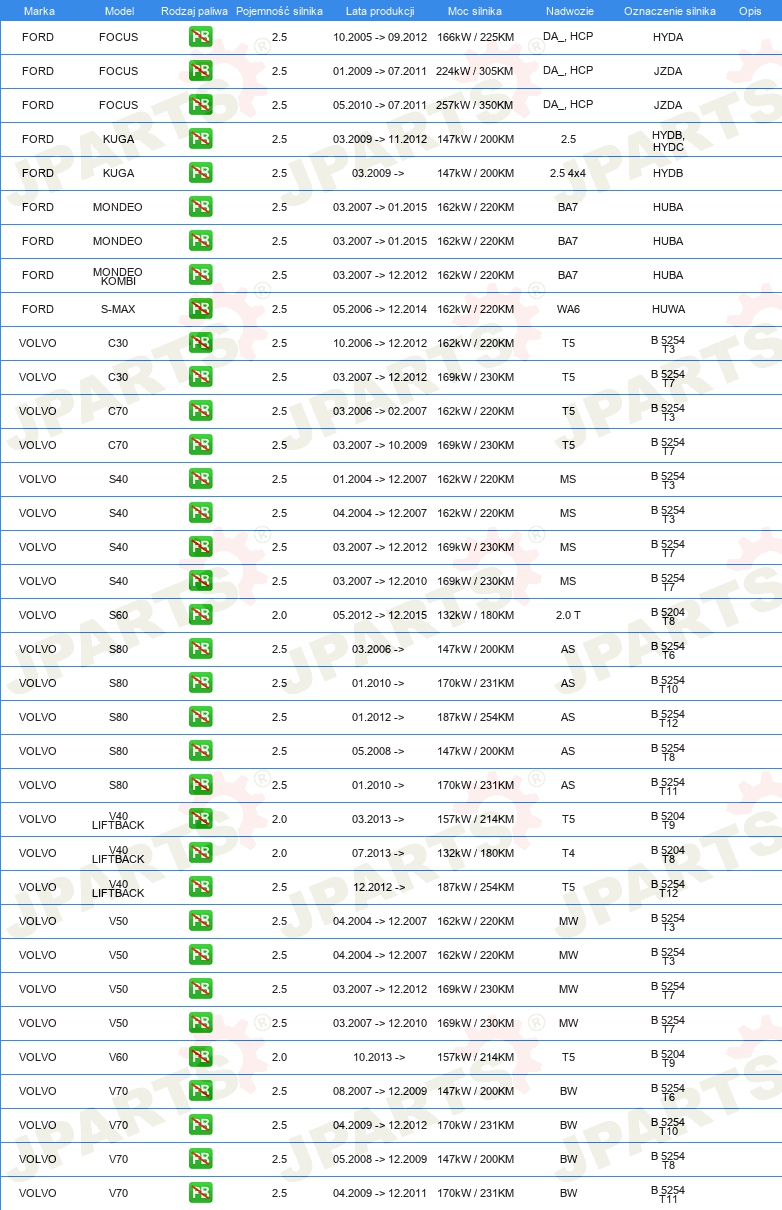This screenshot has height=1210, width=782.
Task: Select the fuel icon in S80 05.2008 row
Action: coord(201,751)
